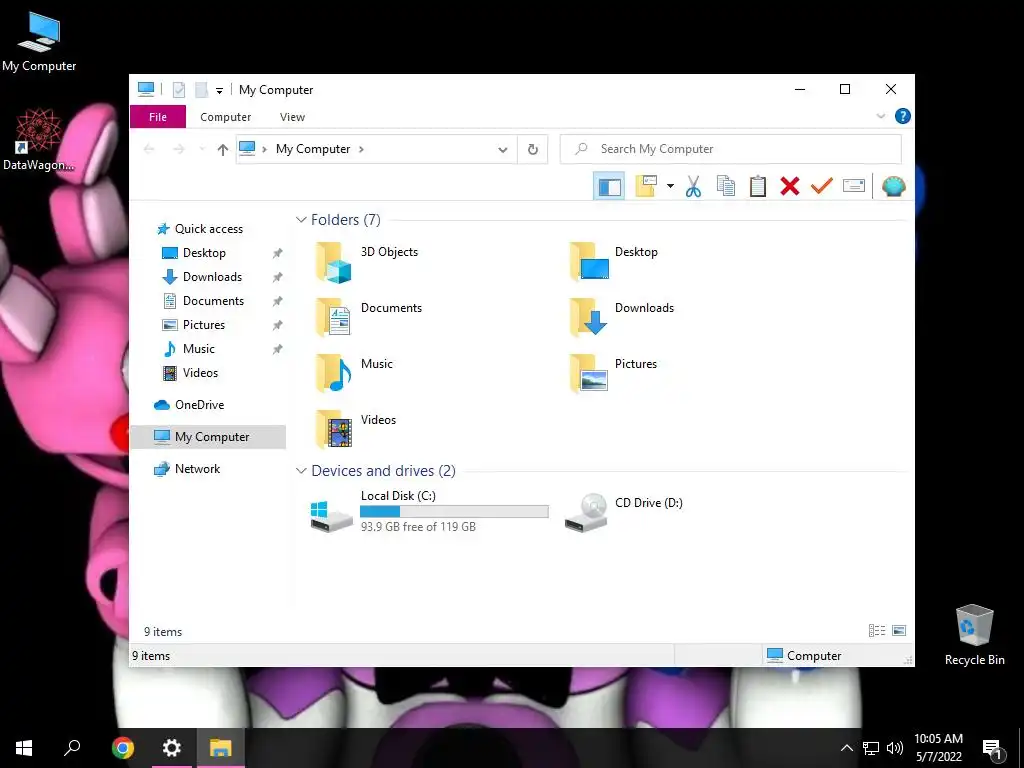Screen dimensions: 1024x768
Task: Click the folder options toolbar icon
Action: [646, 186]
